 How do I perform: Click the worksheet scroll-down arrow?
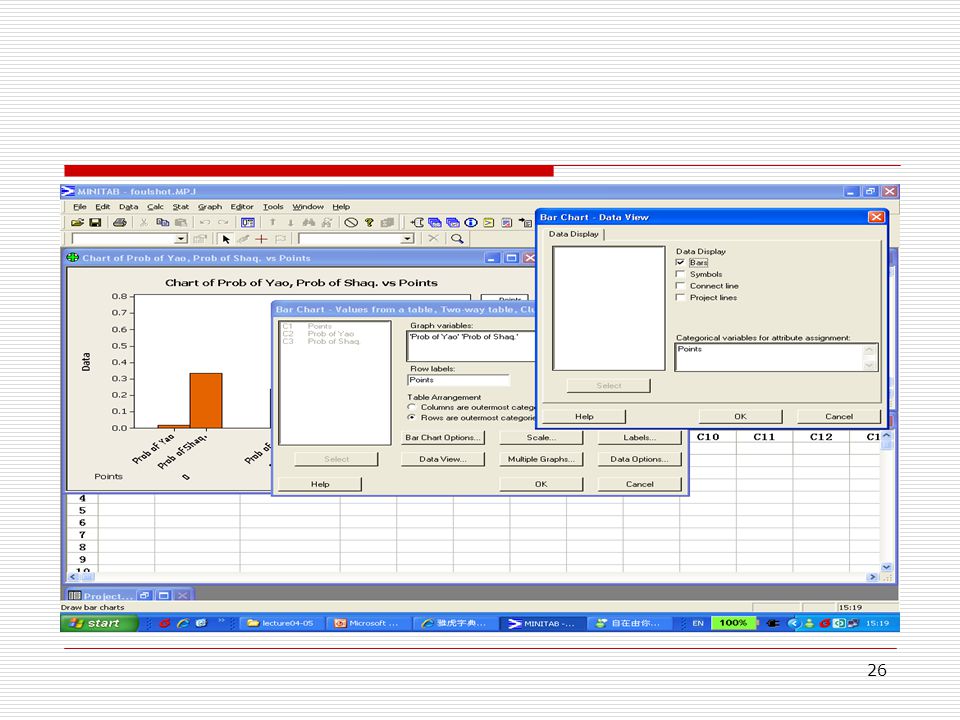[x=886, y=567]
